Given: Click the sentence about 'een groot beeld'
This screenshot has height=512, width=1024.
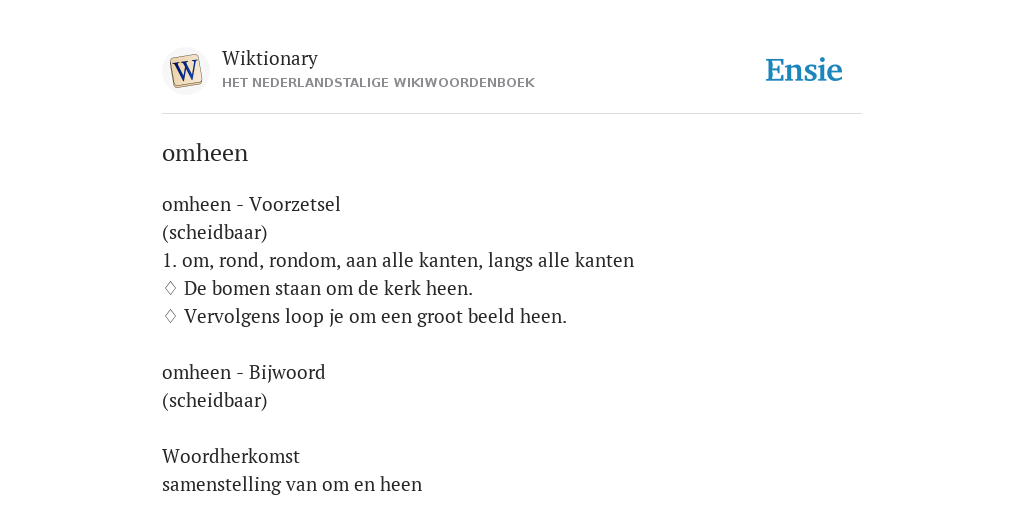Looking at the screenshot, I should pos(376,316).
